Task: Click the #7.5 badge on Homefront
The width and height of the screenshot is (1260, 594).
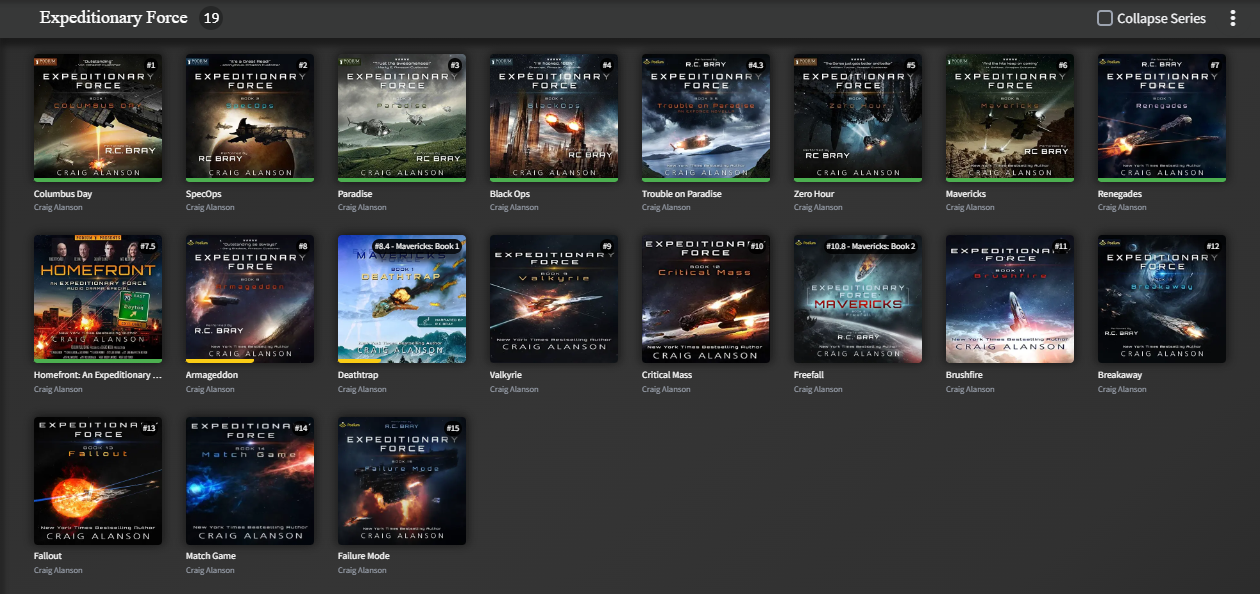Action: pyautogui.click(x=148, y=246)
